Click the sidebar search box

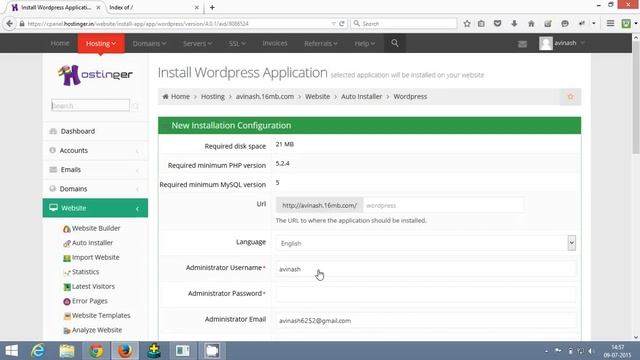click(90, 106)
